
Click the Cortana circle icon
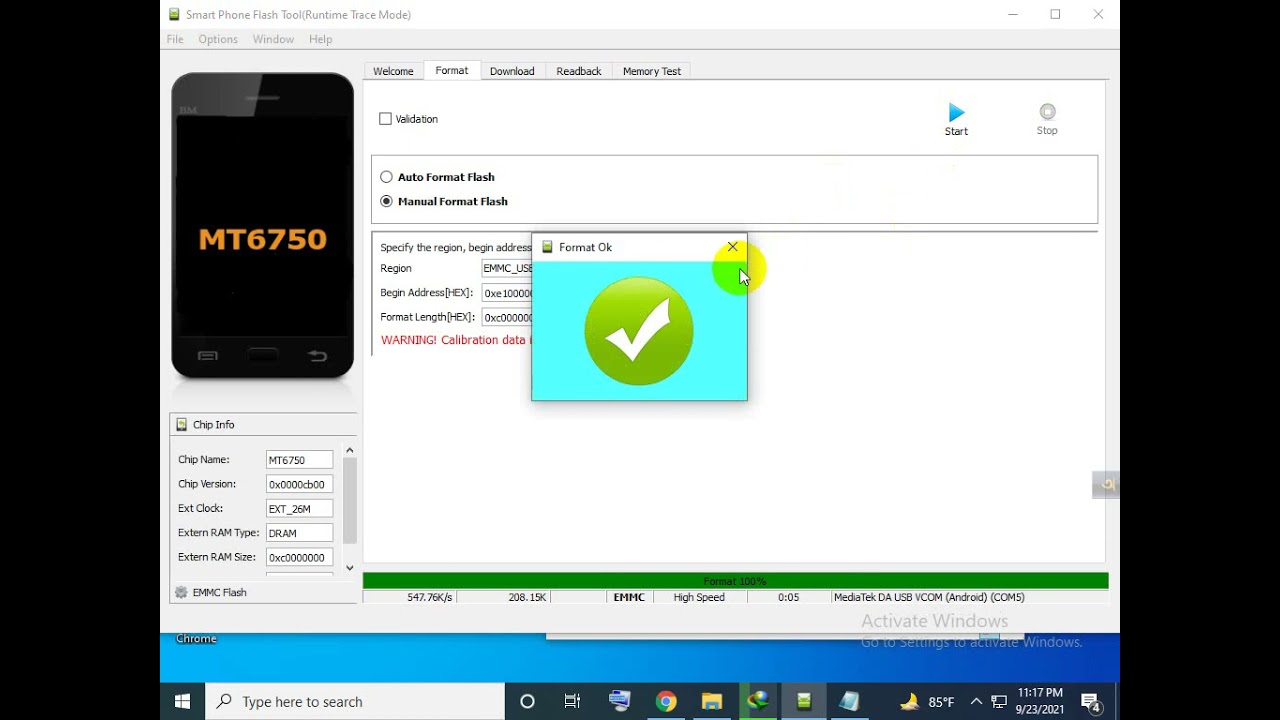pyautogui.click(x=527, y=701)
